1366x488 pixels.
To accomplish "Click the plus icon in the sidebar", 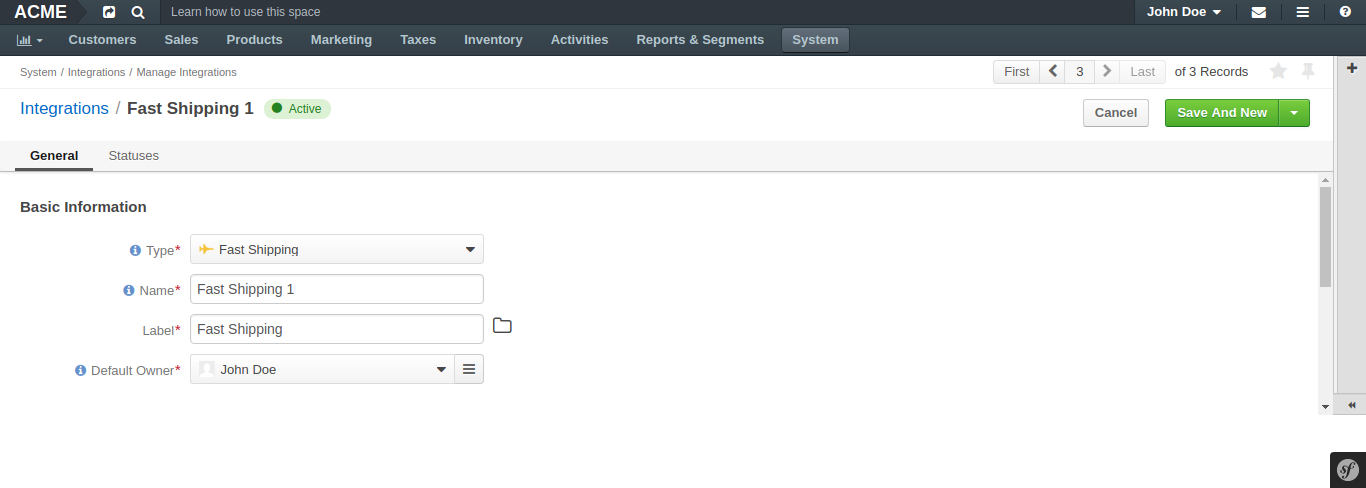I will (x=1352, y=68).
